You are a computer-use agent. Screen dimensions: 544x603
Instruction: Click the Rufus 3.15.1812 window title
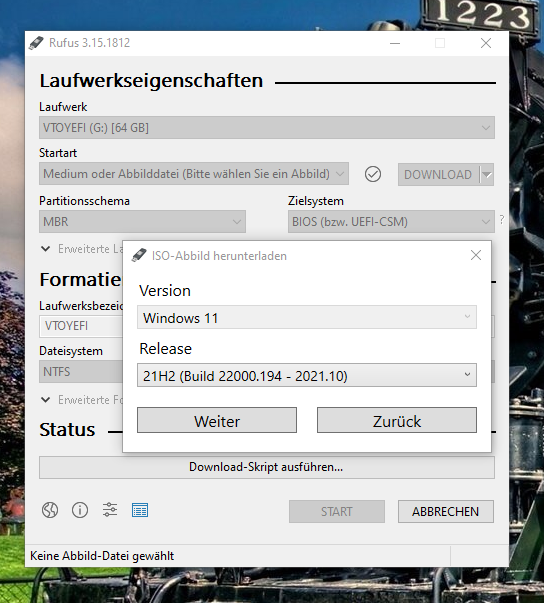pos(90,43)
